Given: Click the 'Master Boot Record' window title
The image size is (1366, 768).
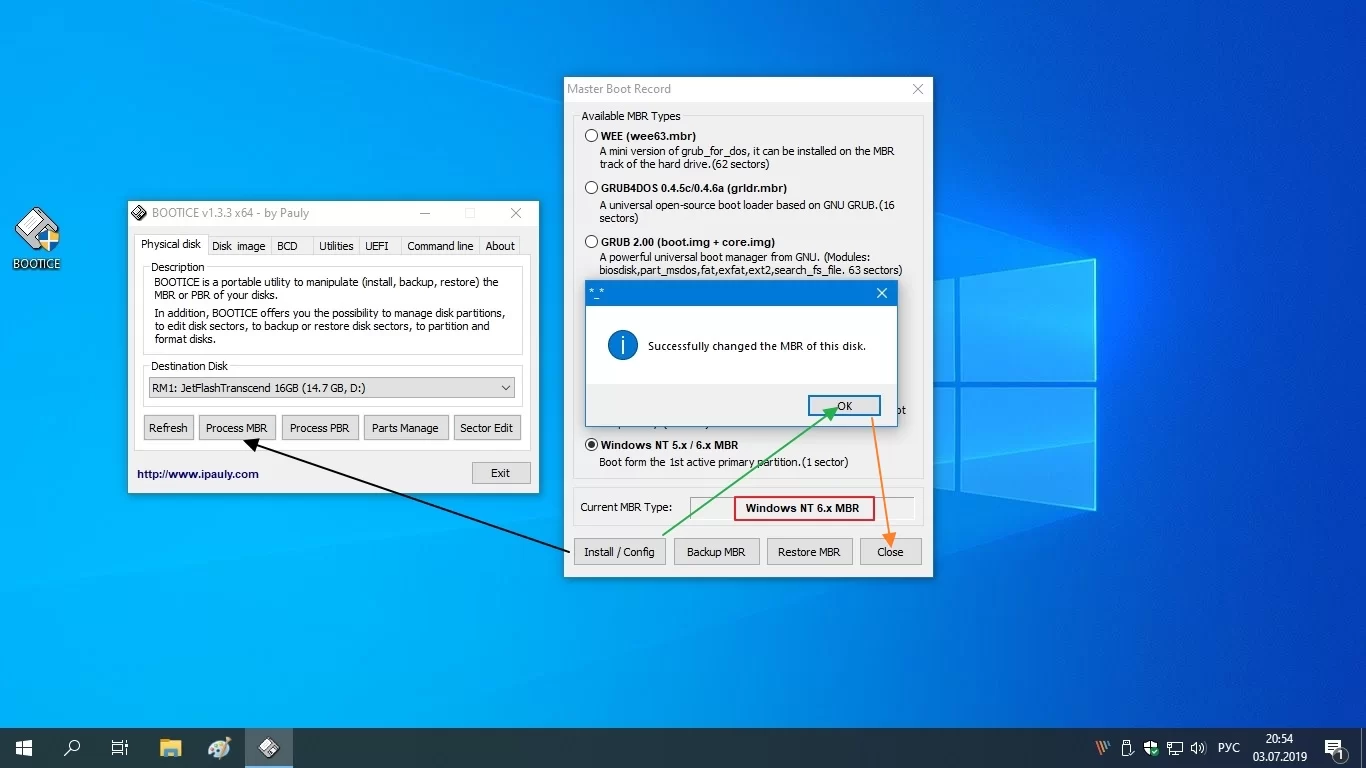Looking at the screenshot, I should click(619, 89).
